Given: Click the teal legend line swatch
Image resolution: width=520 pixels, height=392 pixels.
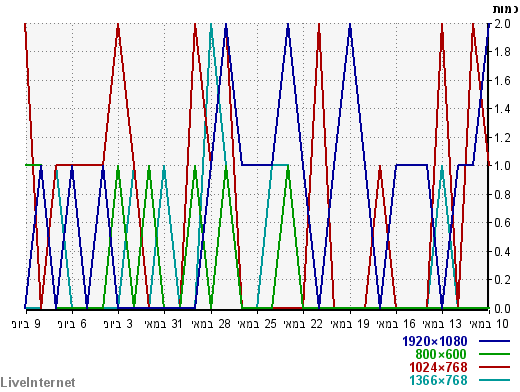Looking at the screenshot, I should point(494,380).
